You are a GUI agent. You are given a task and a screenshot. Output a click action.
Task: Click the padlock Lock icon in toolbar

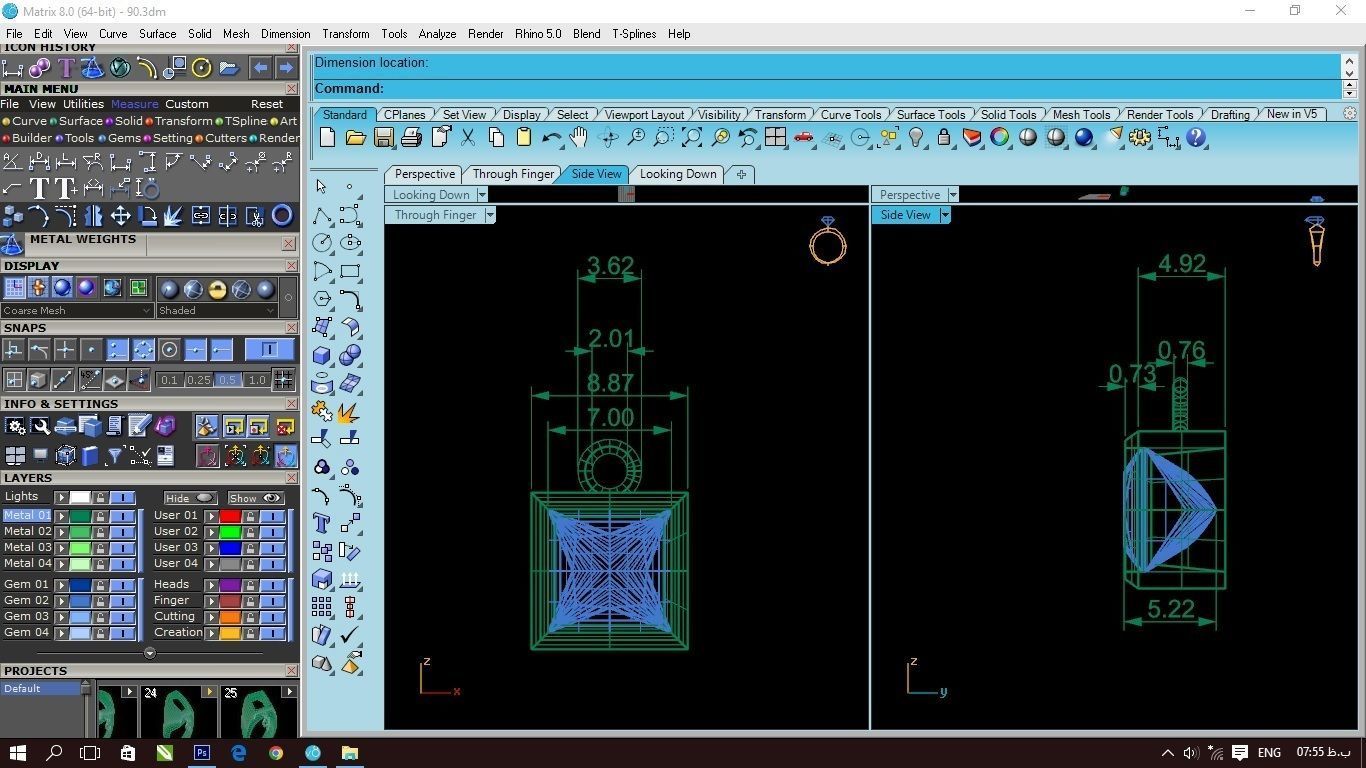944,138
